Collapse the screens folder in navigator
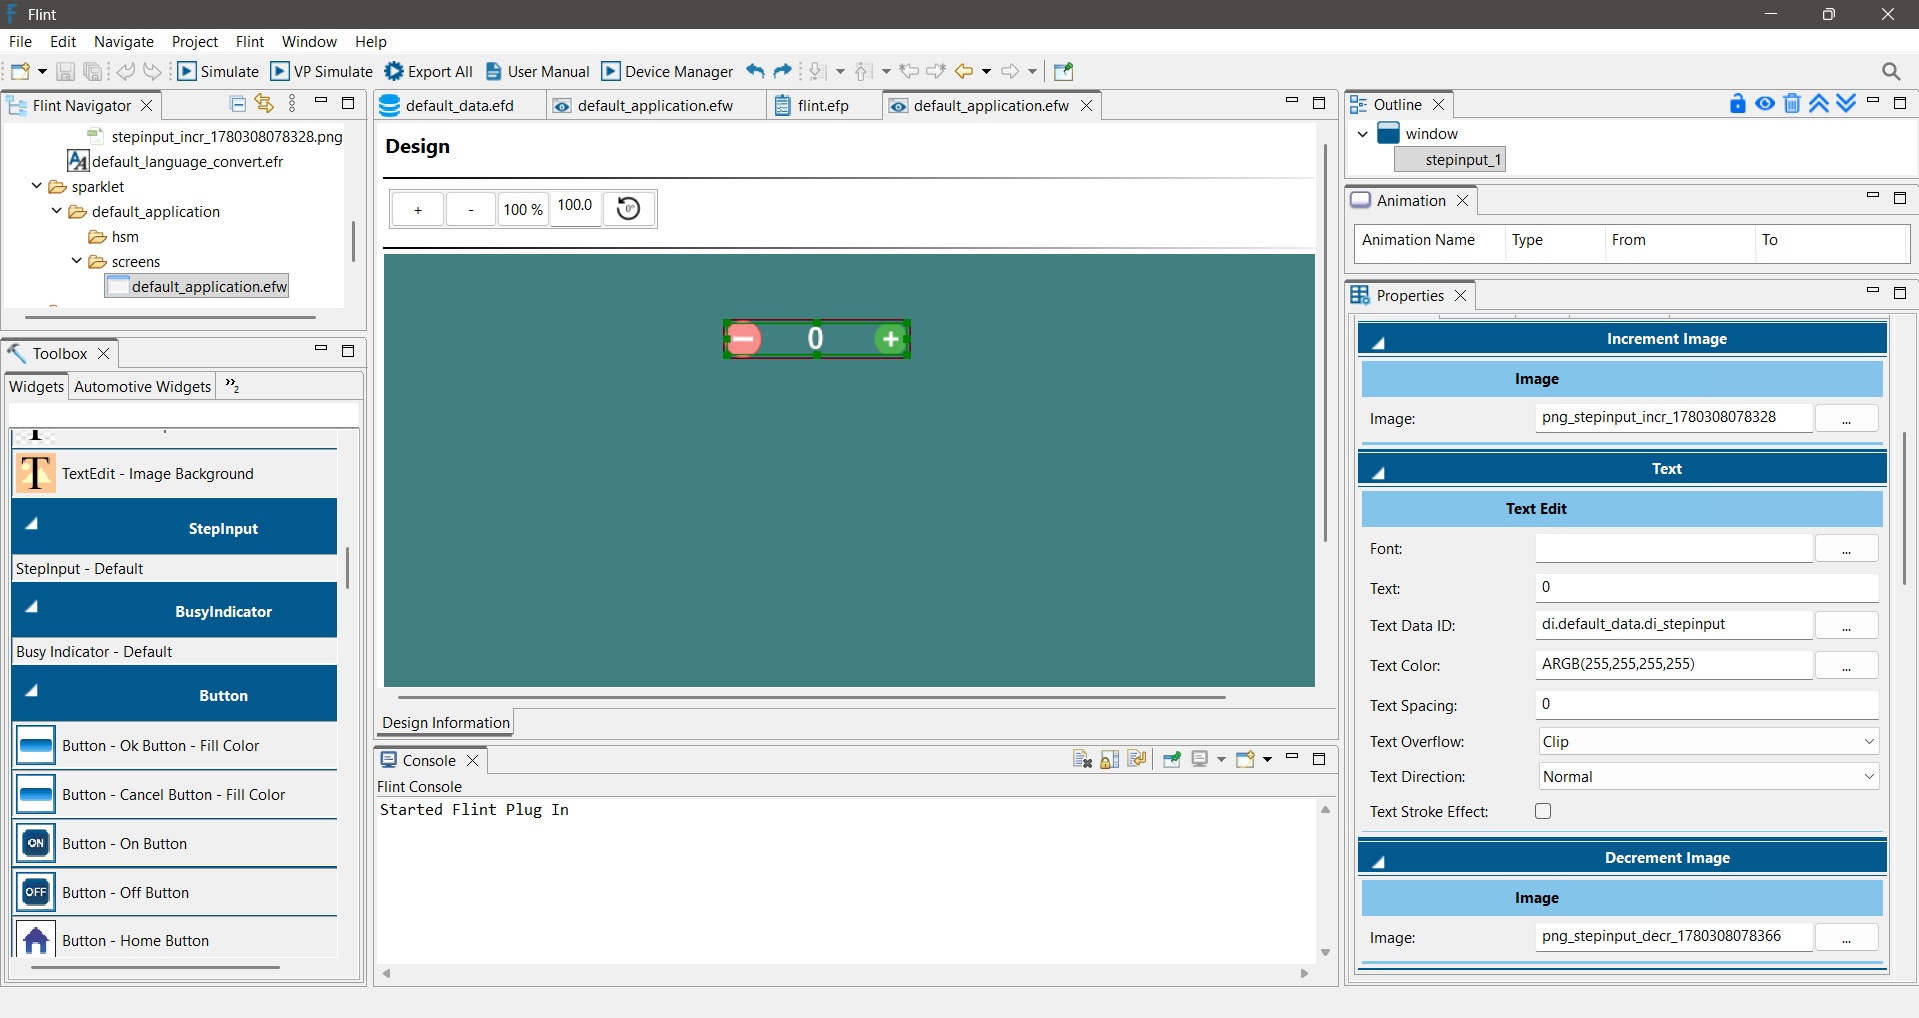 click(x=77, y=261)
